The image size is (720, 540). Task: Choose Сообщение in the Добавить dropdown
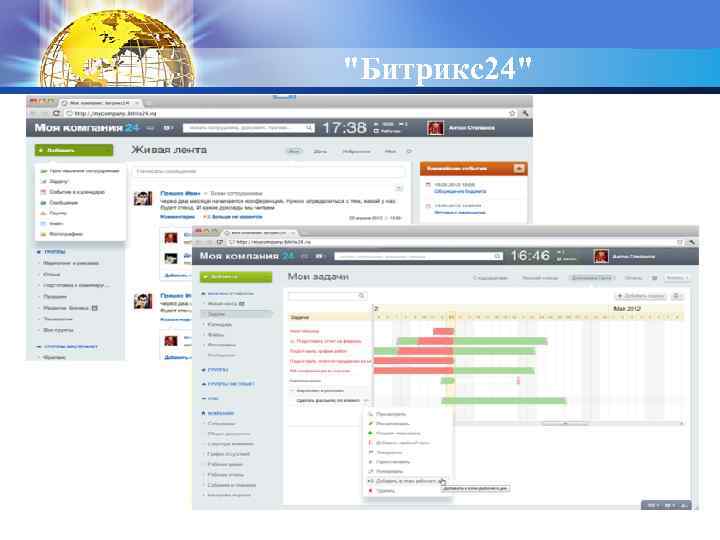[63, 202]
